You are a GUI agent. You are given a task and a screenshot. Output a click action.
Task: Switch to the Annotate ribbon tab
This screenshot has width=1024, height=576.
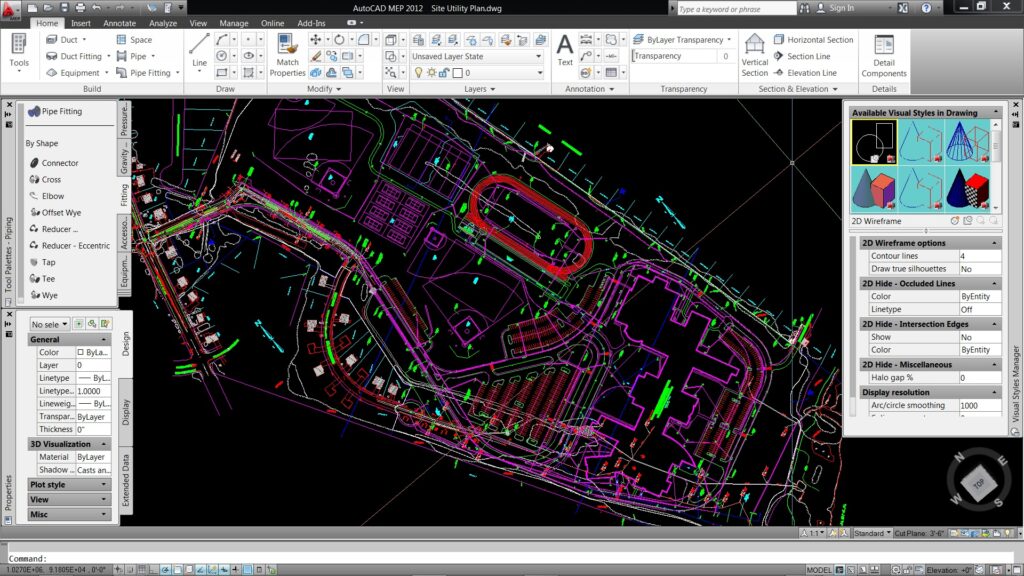click(x=119, y=22)
